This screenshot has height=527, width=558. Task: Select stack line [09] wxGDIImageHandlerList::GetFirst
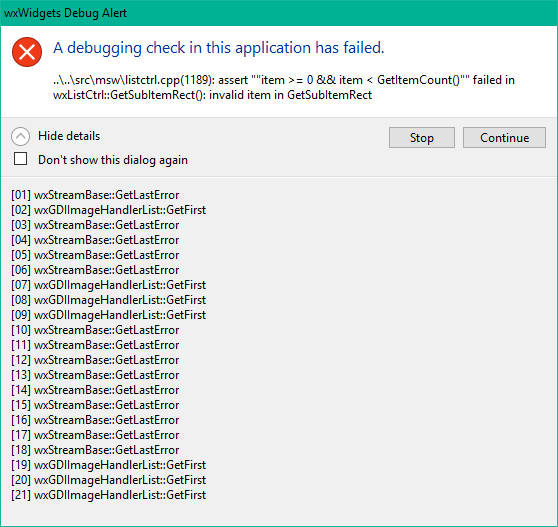click(109, 315)
